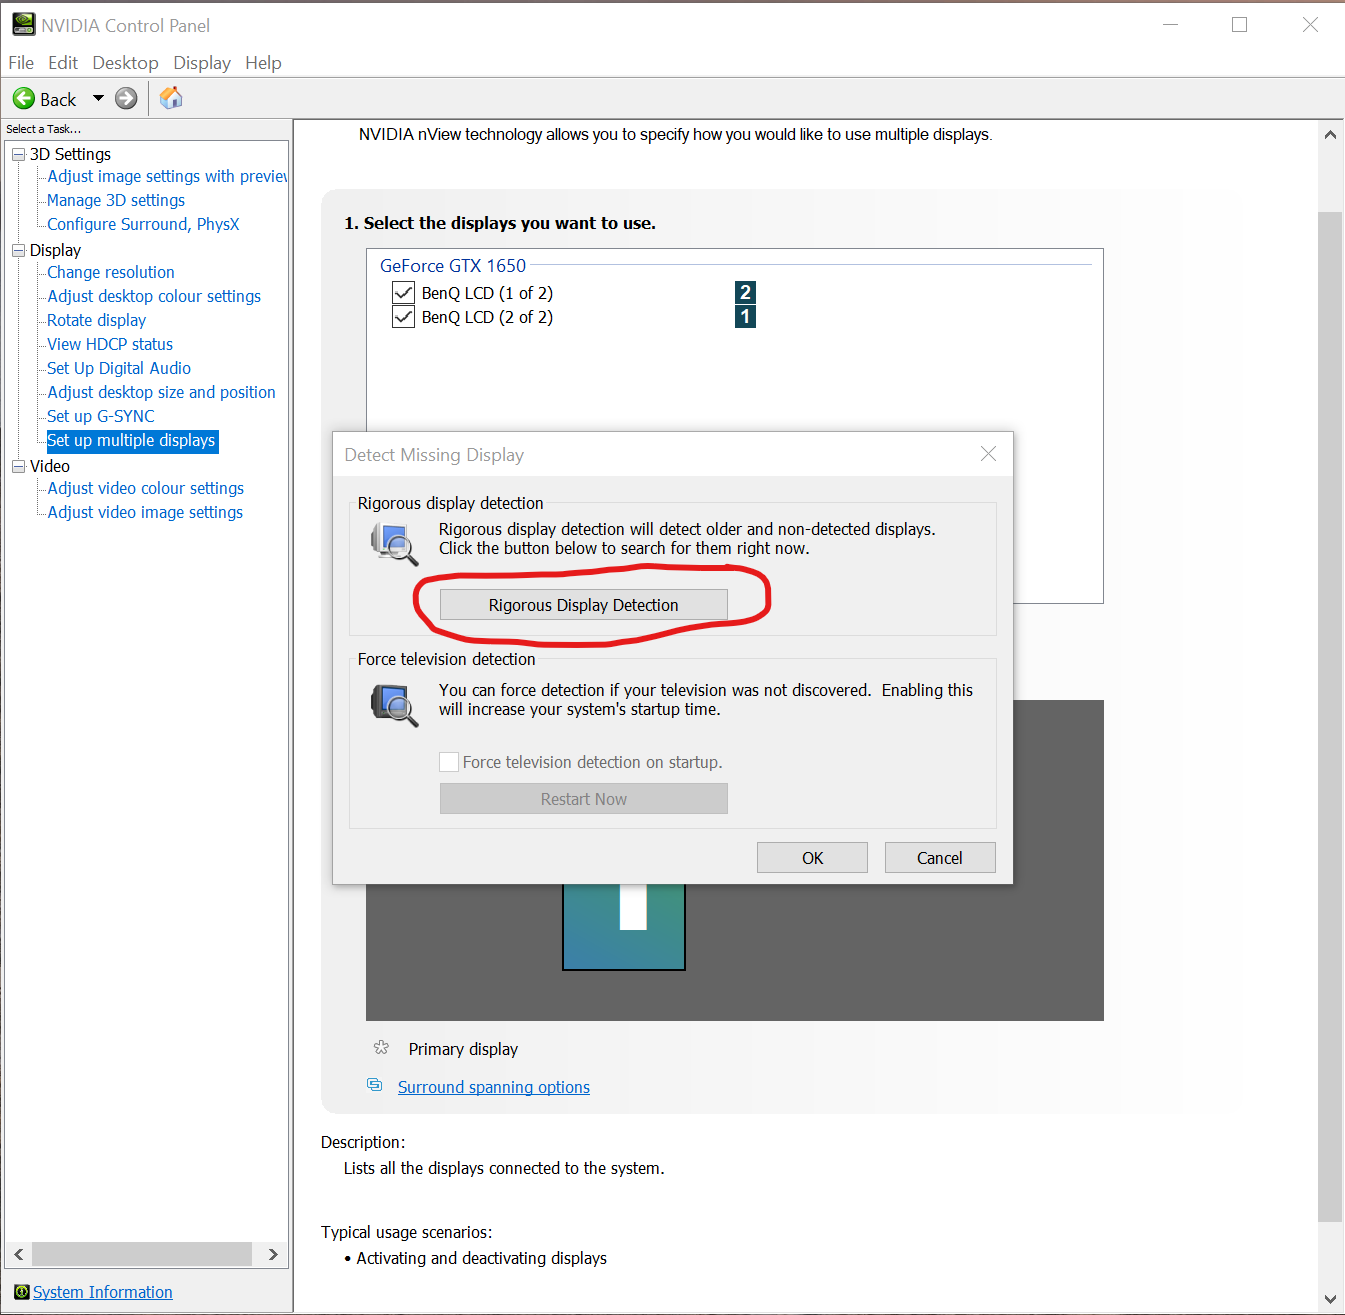
Task: Collapse the Video tree node
Action: (x=18, y=466)
